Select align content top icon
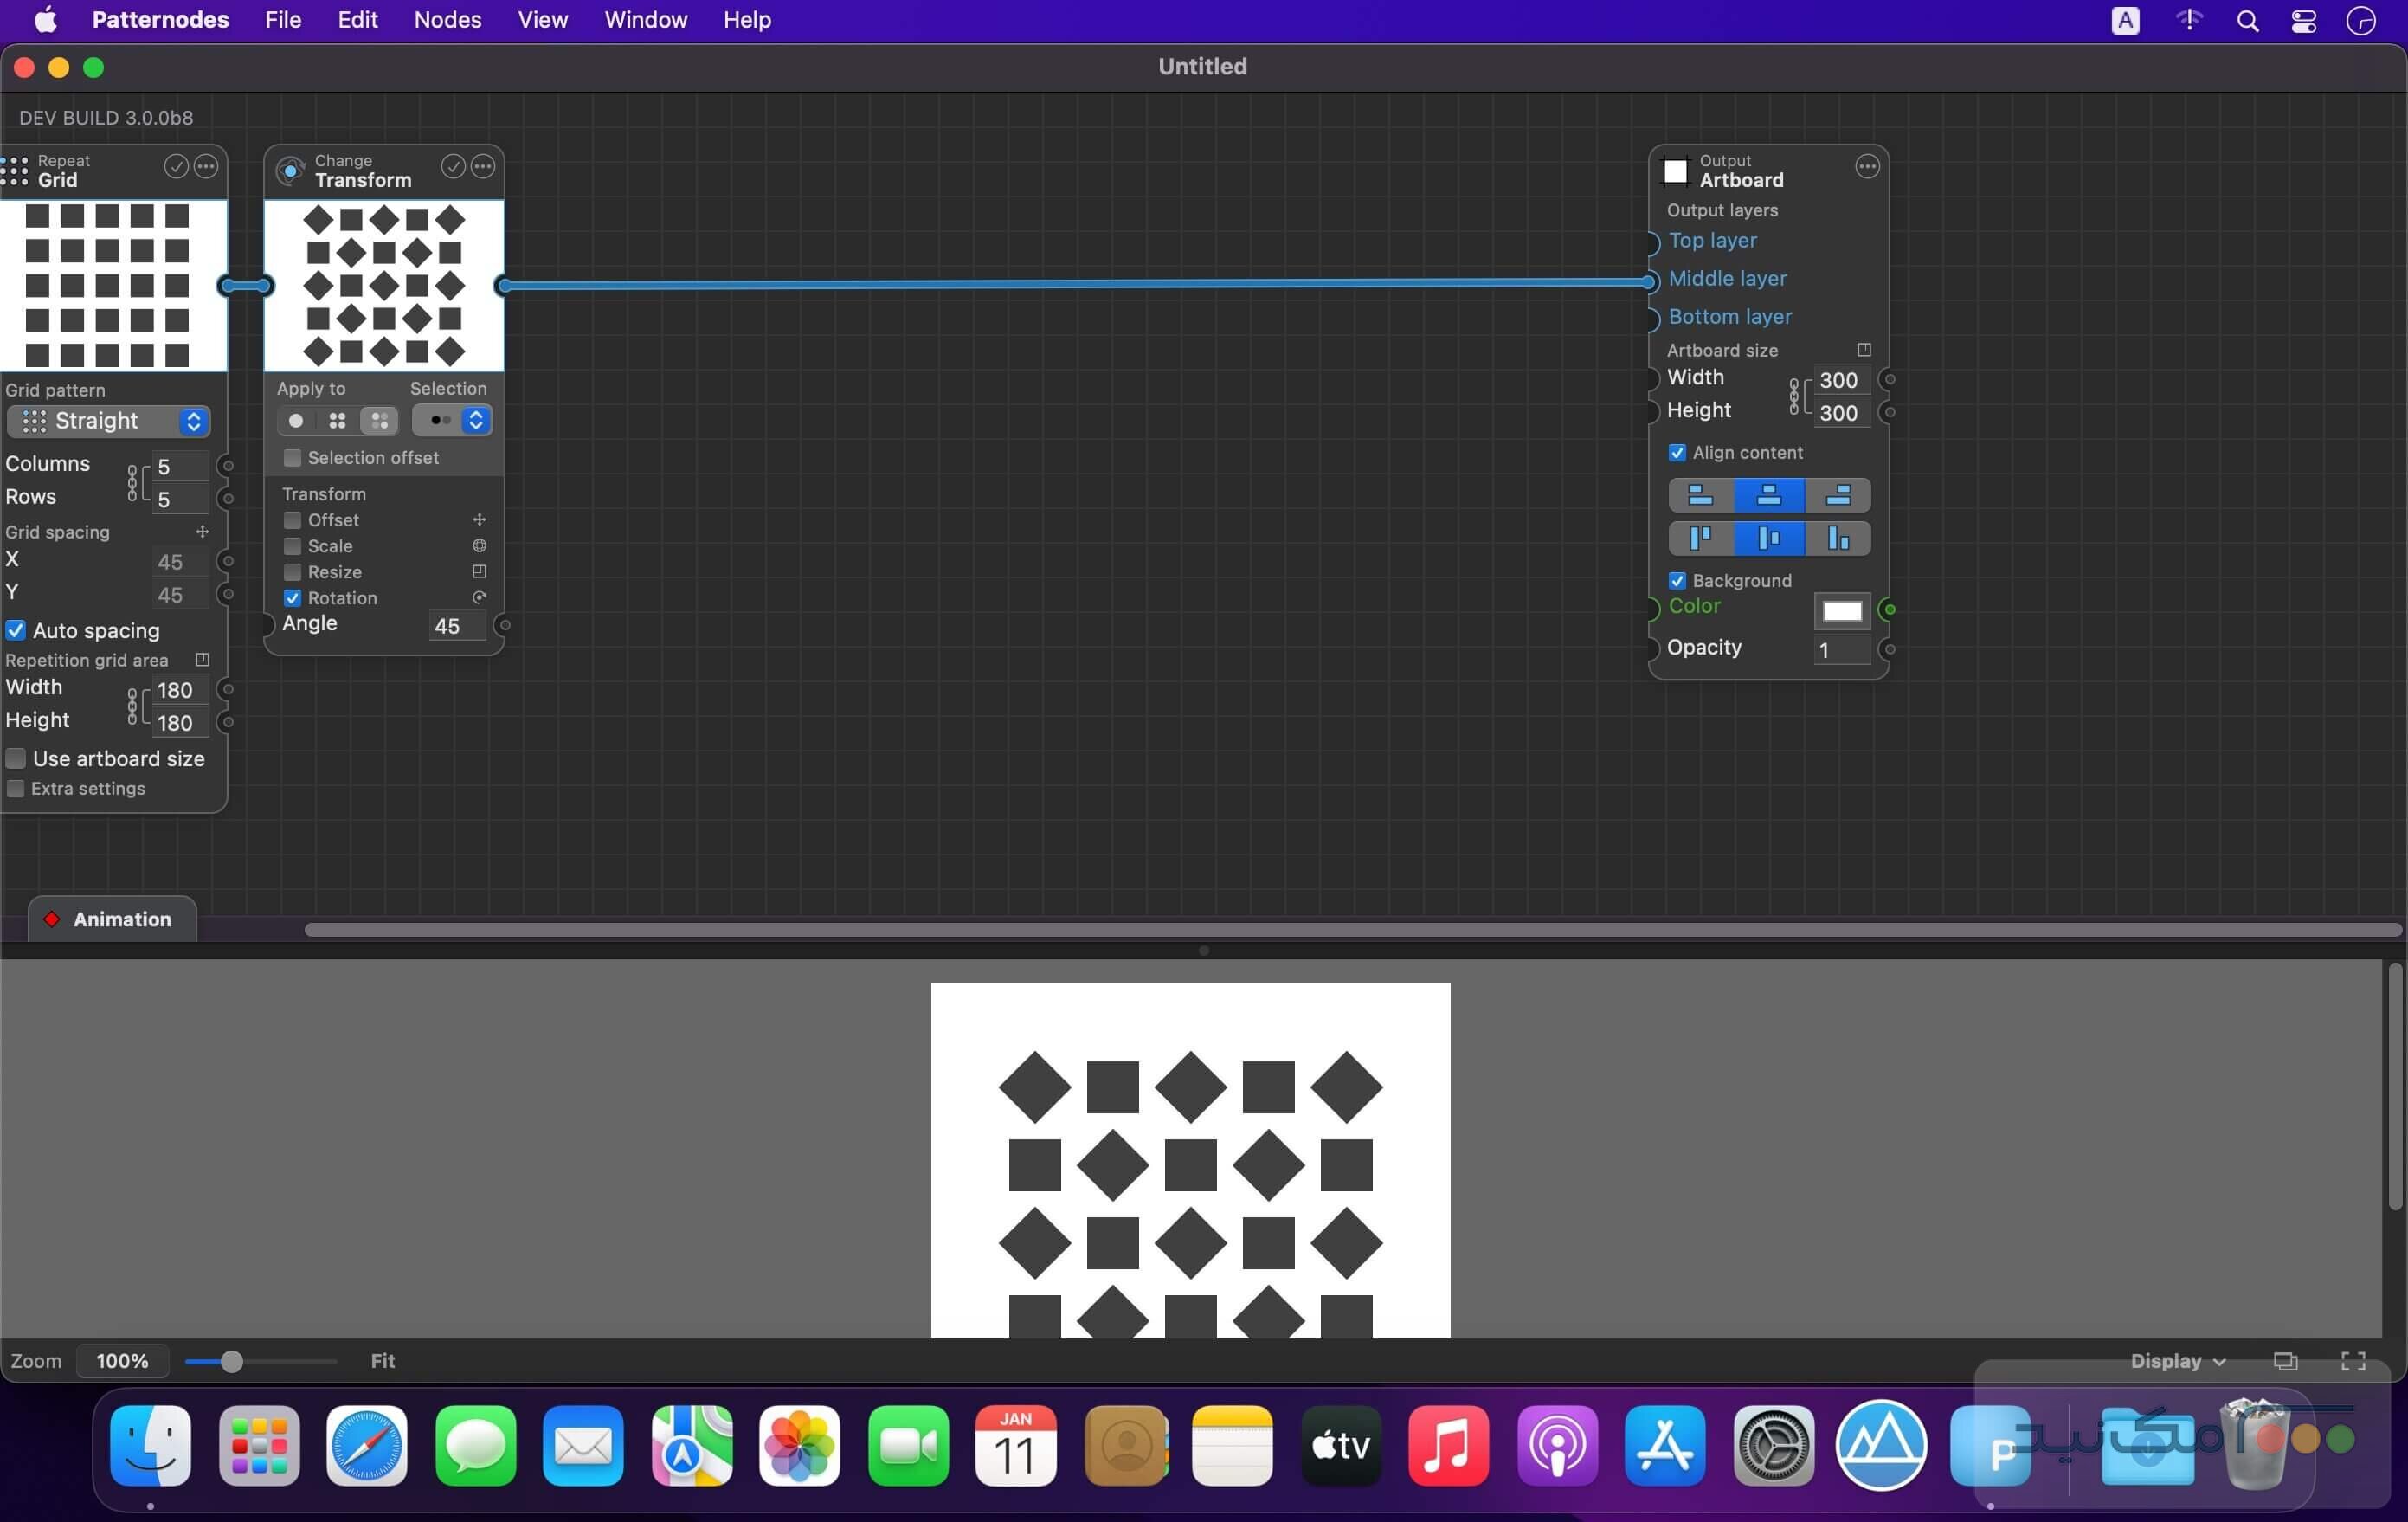This screenshot has height=1522, width=2408. point(1700,539)
